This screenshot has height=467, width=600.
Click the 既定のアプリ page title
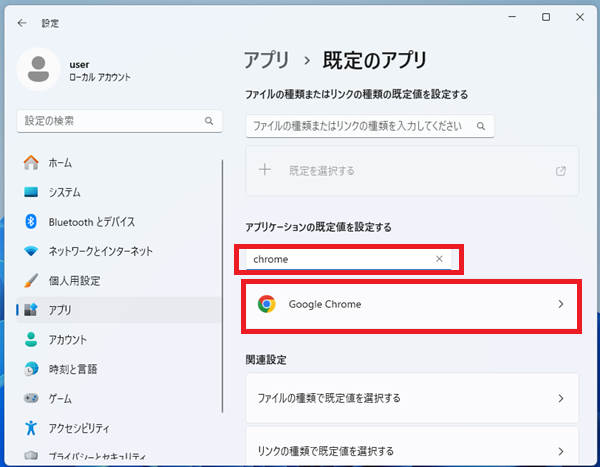tap(374, 60)
